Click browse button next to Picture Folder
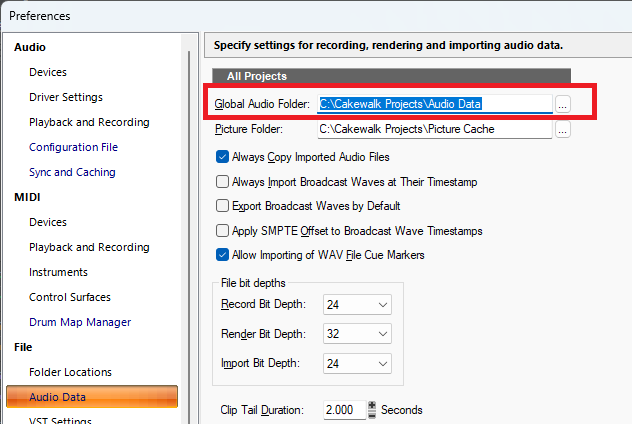This screenshot has width=632, height=424. [x=563, y=129]
